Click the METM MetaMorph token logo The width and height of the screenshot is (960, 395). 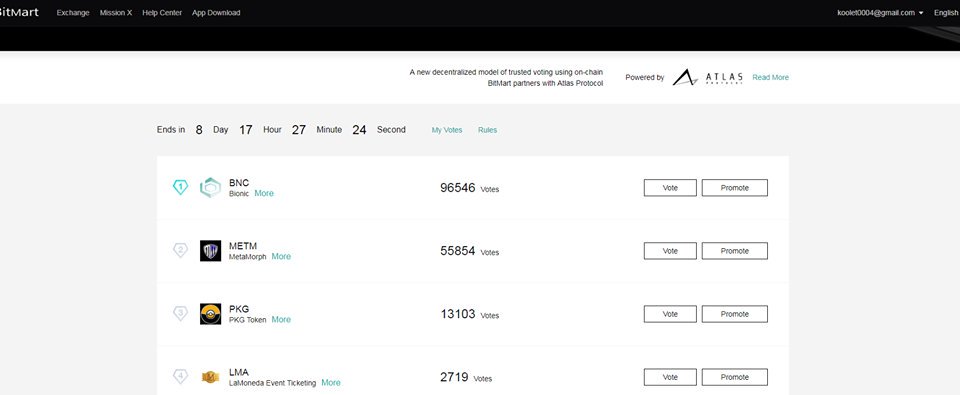point(210,250)
